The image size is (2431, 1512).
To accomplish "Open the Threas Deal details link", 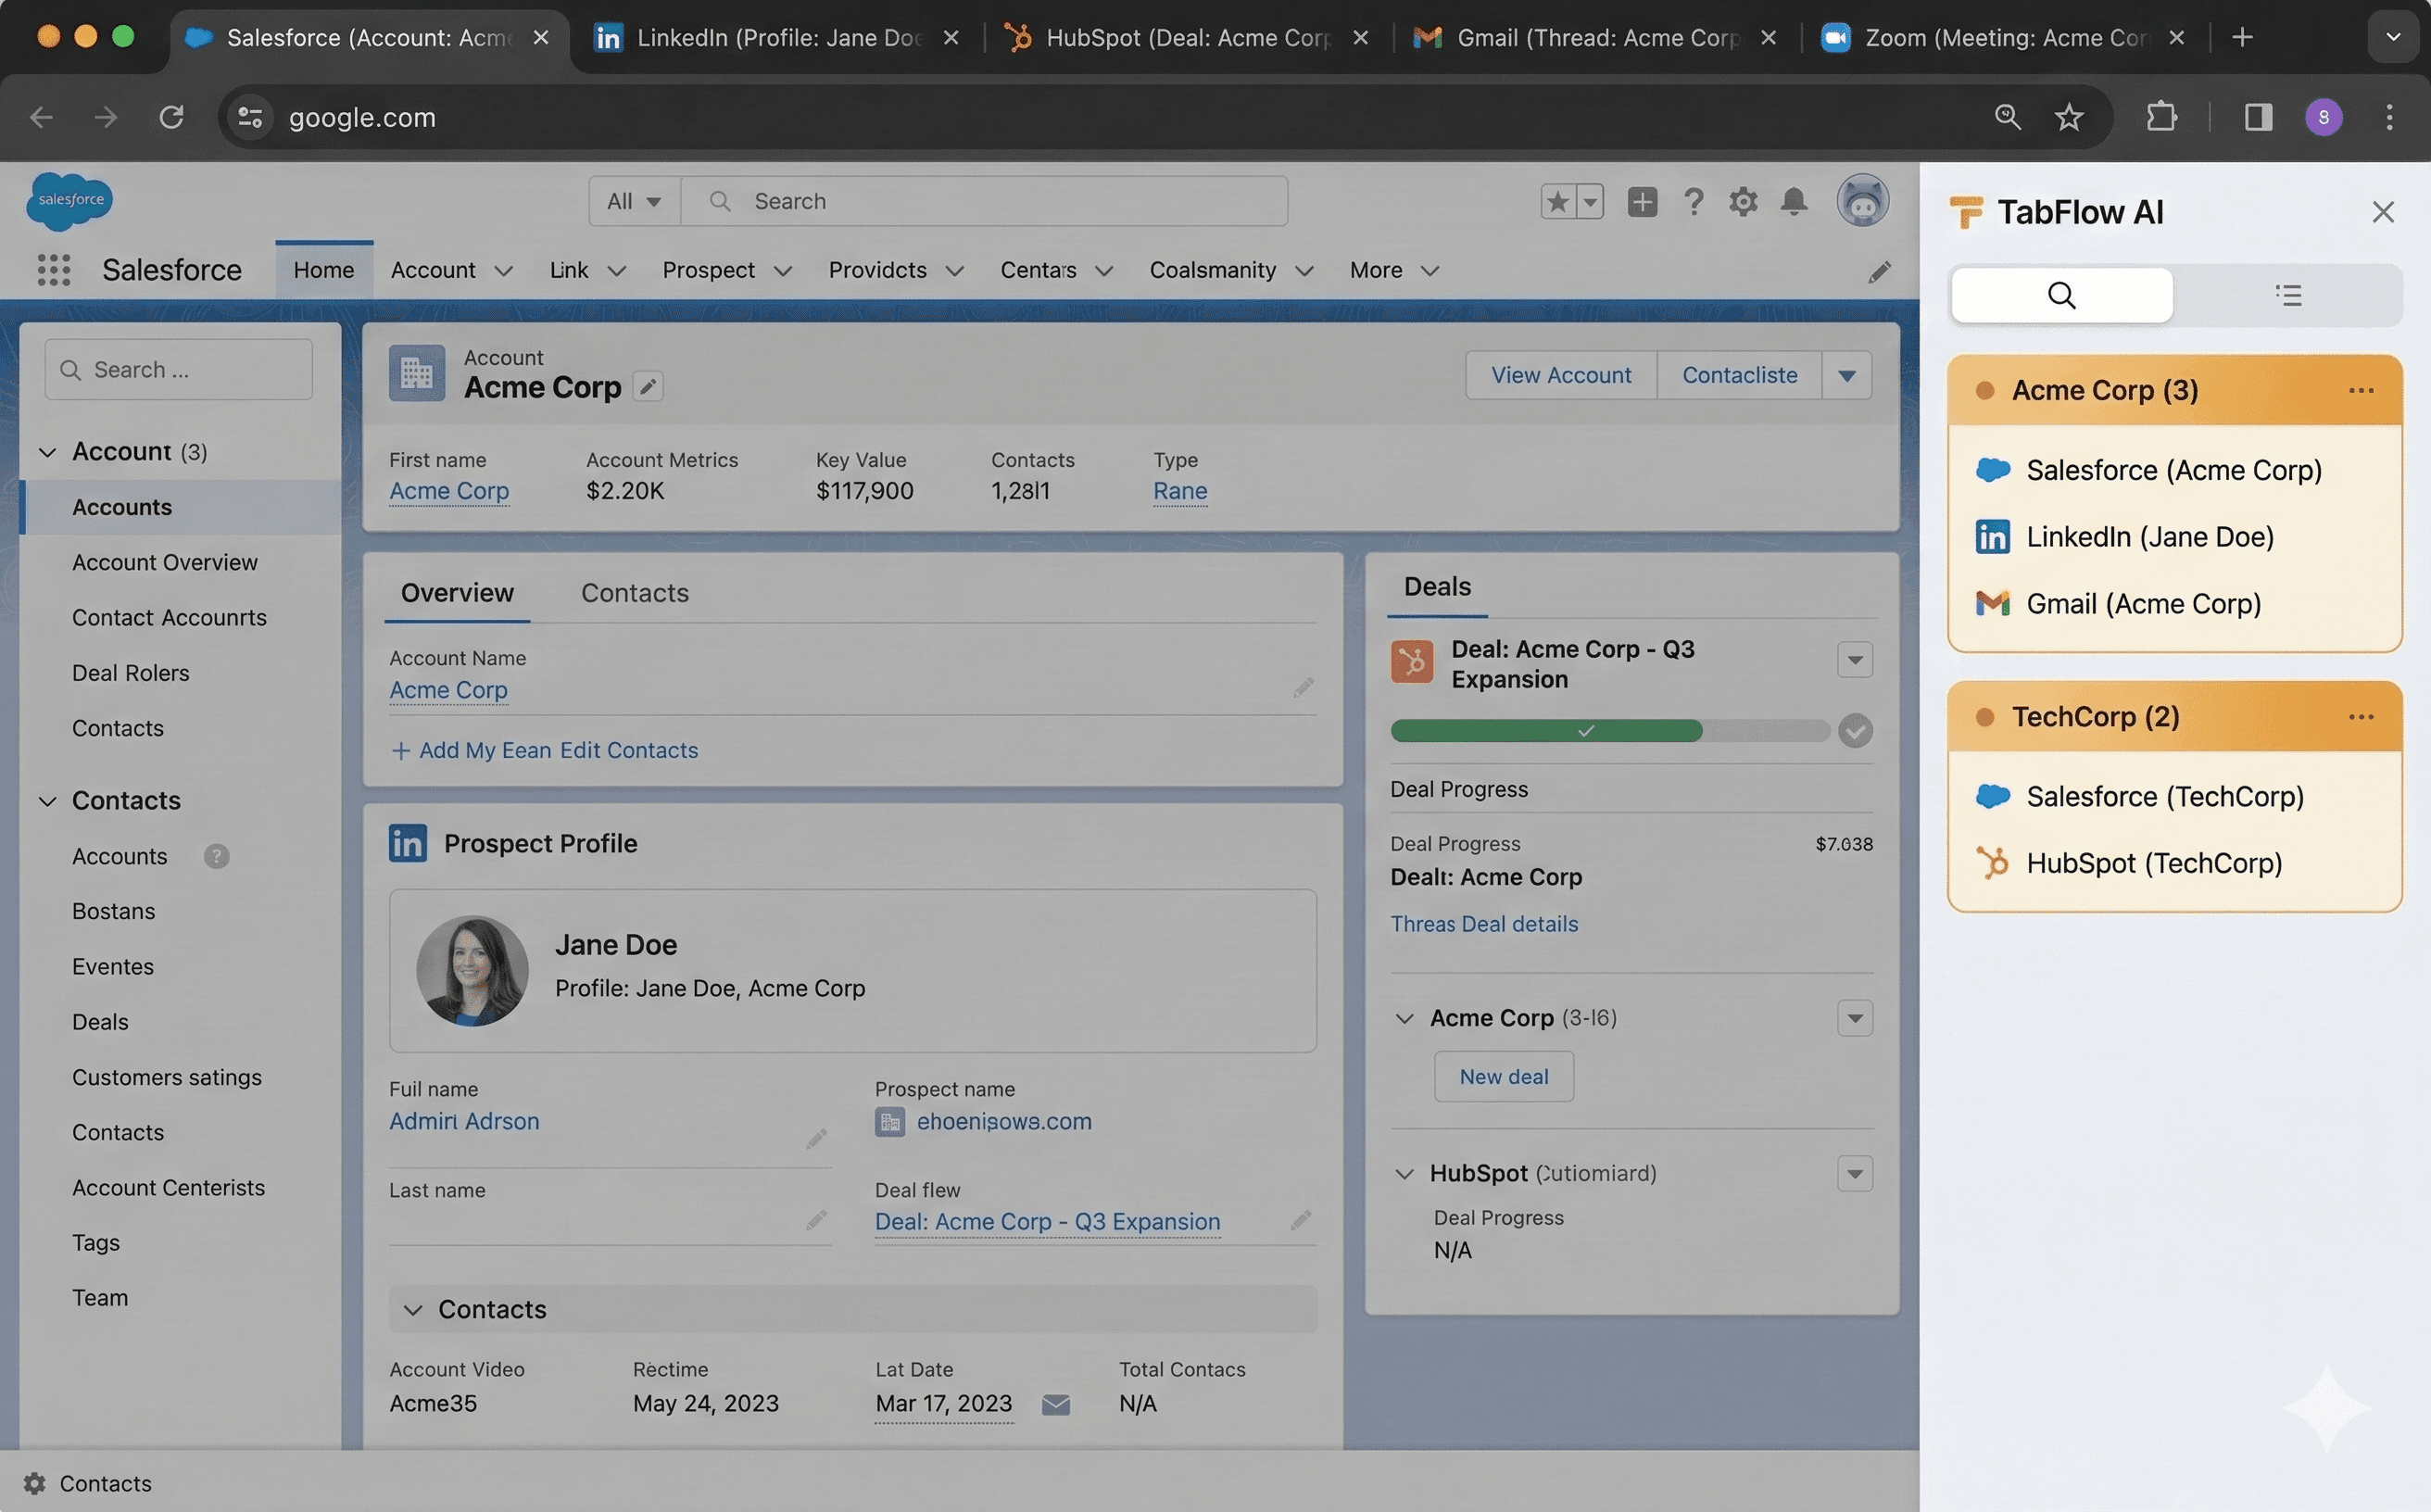I will (1484, 924).
